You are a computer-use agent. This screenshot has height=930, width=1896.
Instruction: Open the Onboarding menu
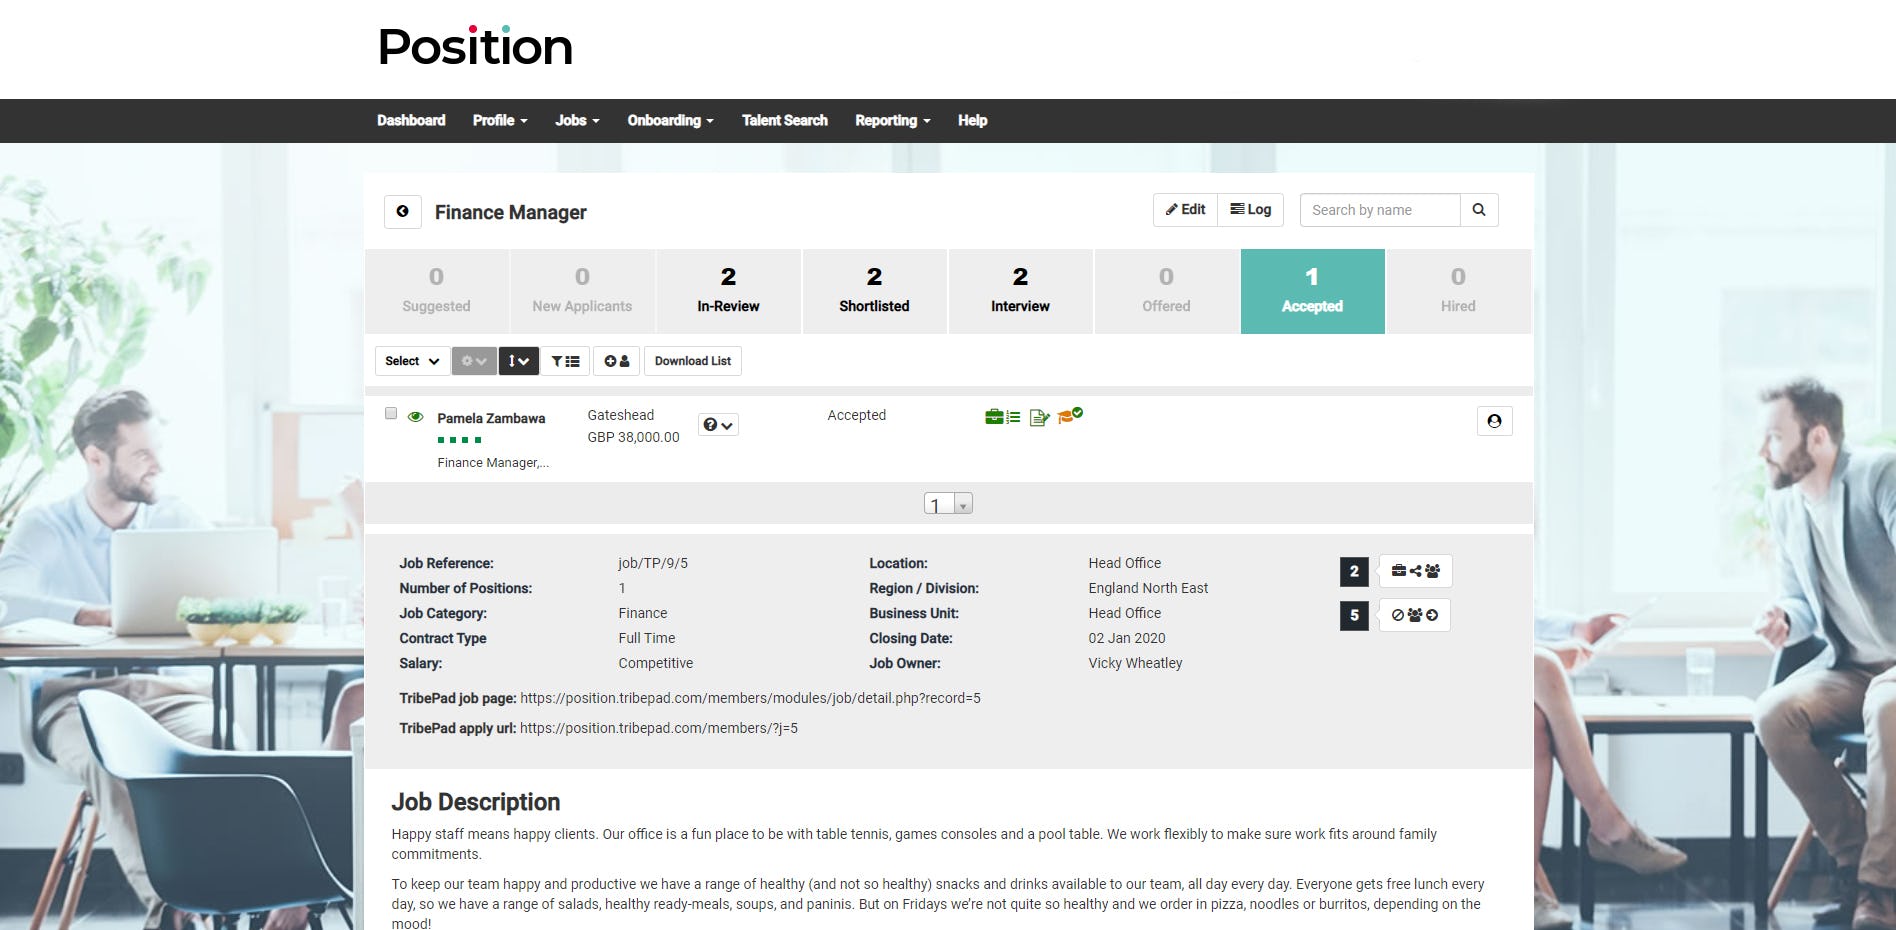coord(669,120)
